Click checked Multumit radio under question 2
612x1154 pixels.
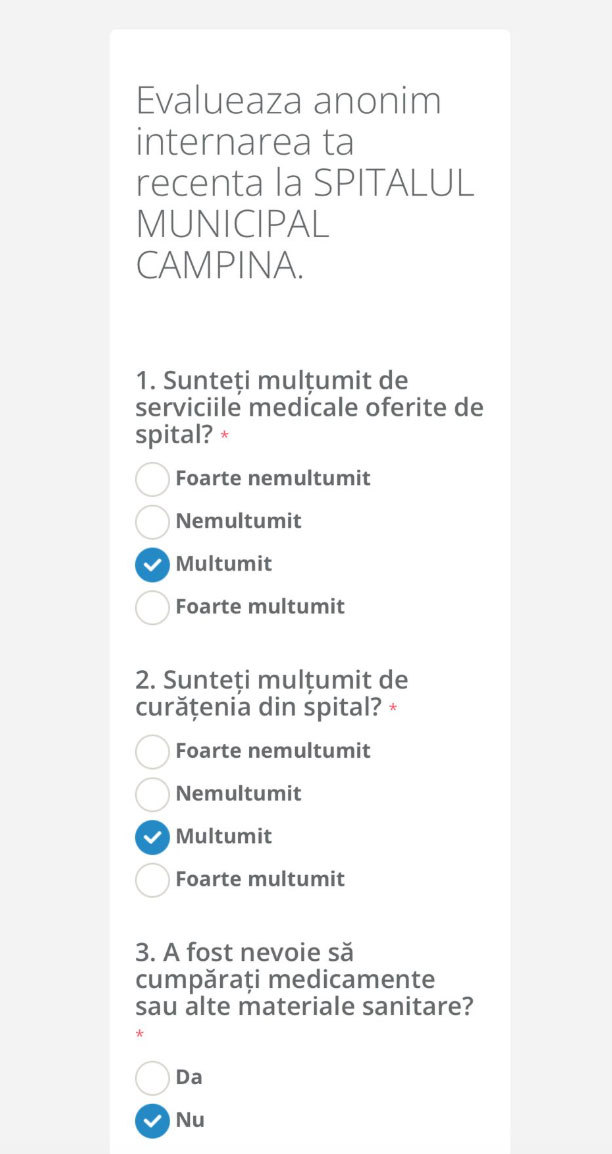coord(152,837)
